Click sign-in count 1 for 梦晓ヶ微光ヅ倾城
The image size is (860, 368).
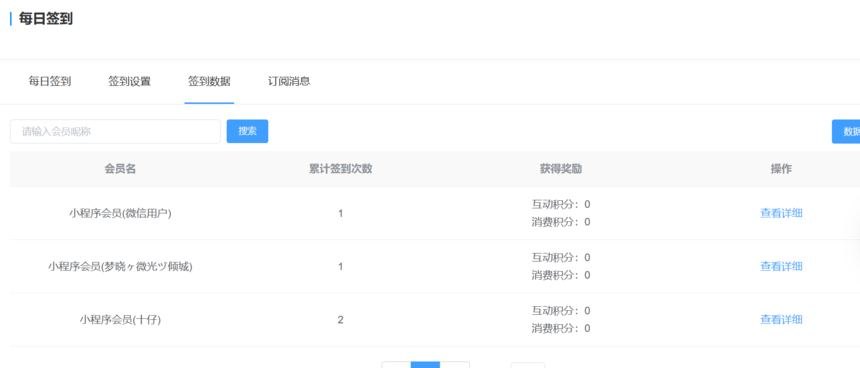(341, 267)
